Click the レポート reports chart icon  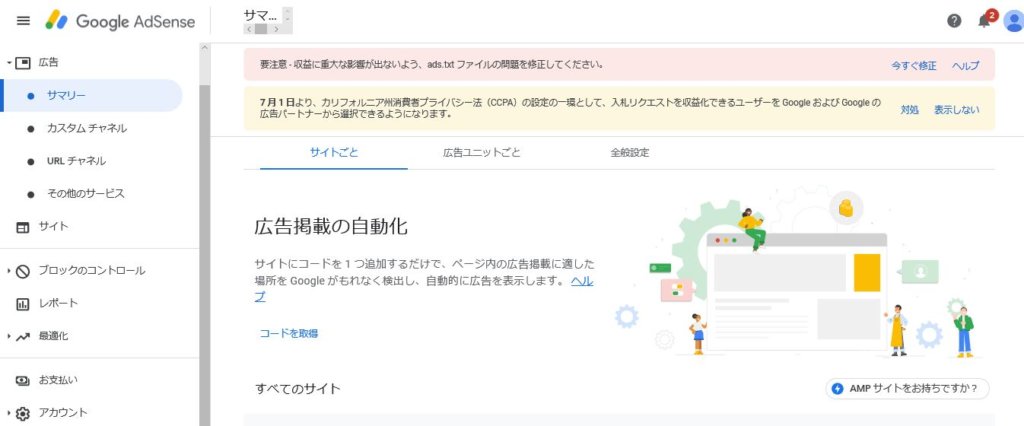tap(23, 303)
